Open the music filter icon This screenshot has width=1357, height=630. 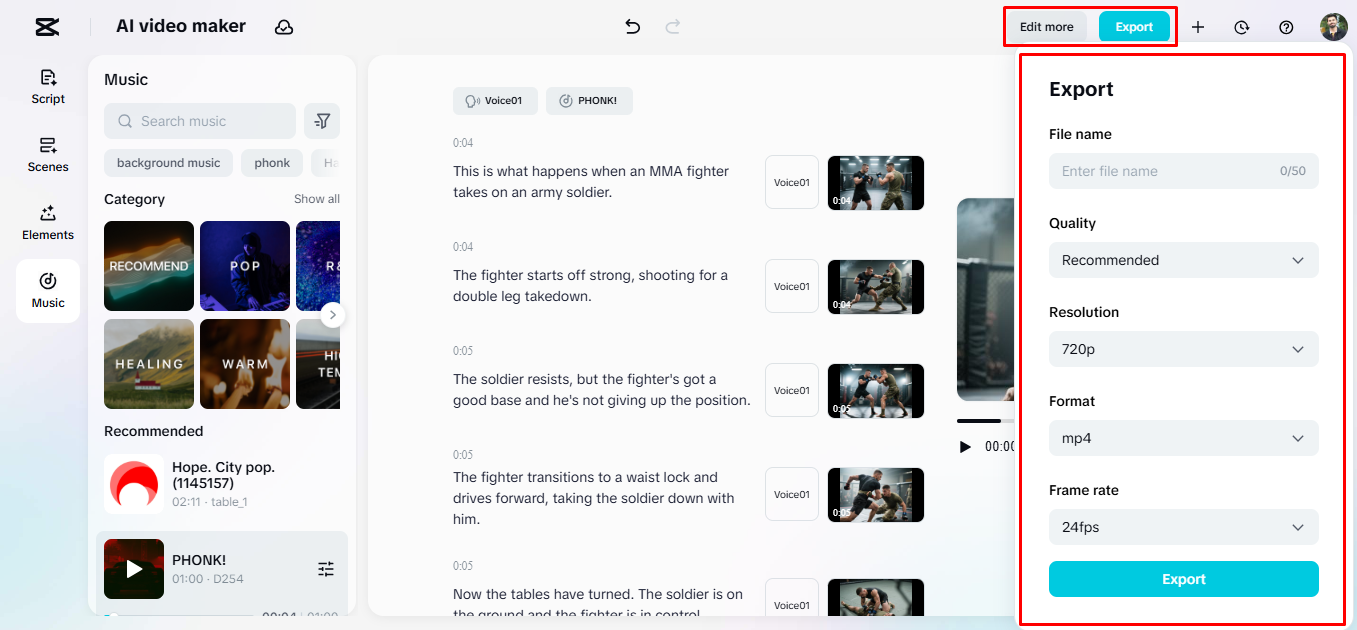(x=322, y=121)
